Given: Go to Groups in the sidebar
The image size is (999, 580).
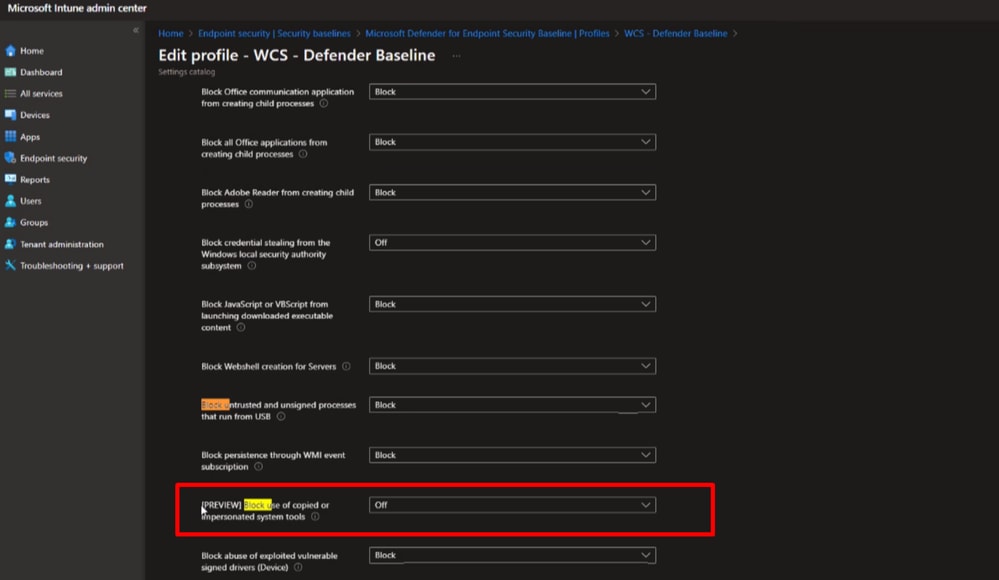Looking at the screenshot, I should pos(34,222).
